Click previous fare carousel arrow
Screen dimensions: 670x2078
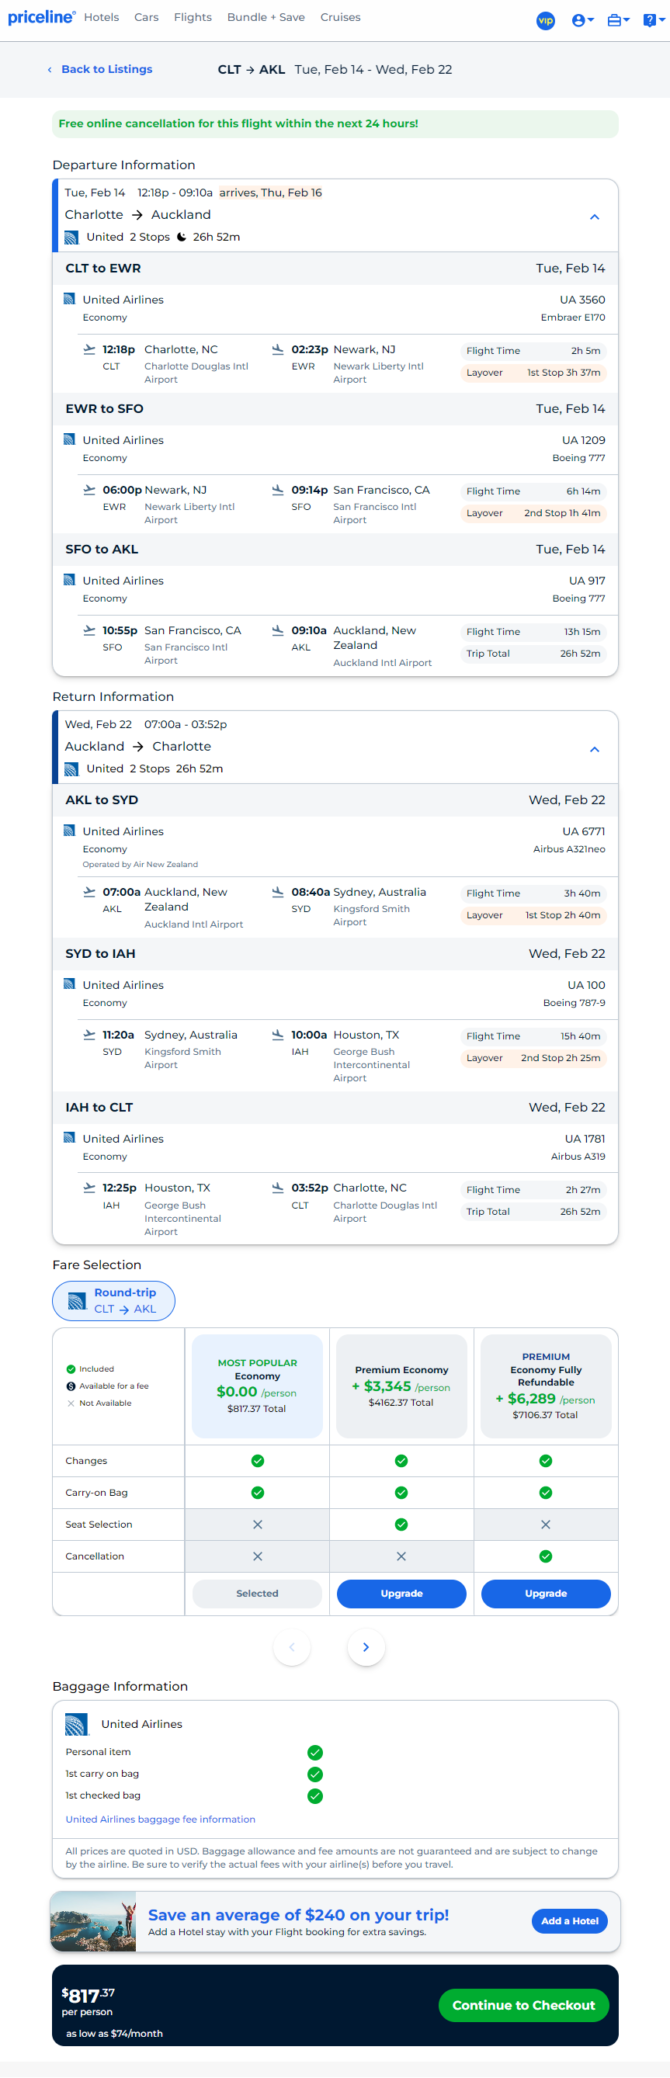click(x=292, y=1647)
